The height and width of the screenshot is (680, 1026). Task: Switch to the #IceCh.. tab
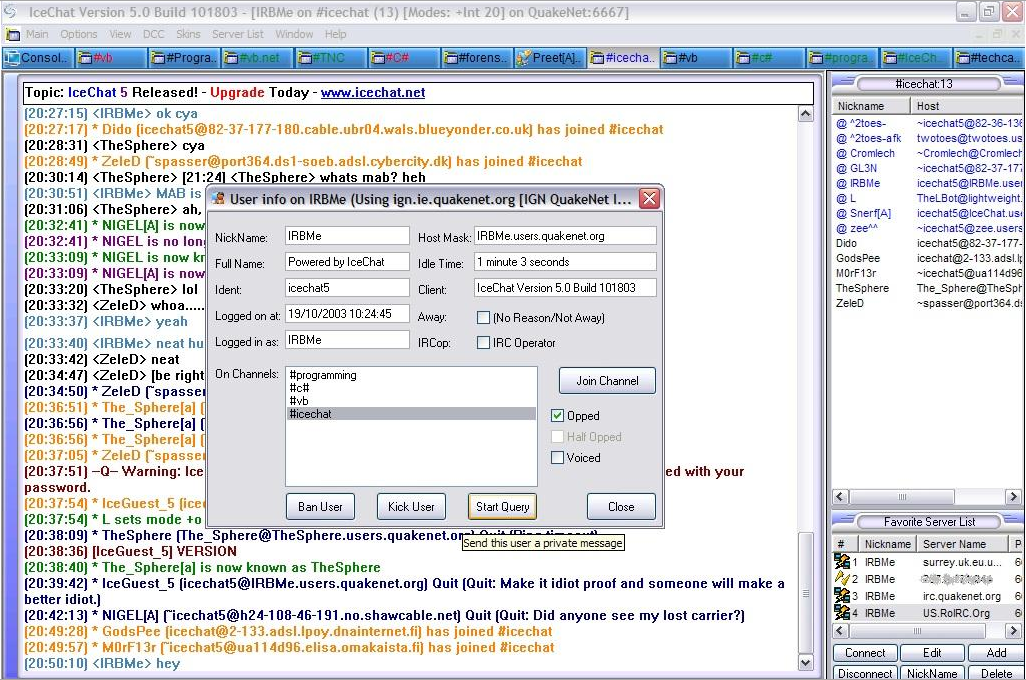915,58
